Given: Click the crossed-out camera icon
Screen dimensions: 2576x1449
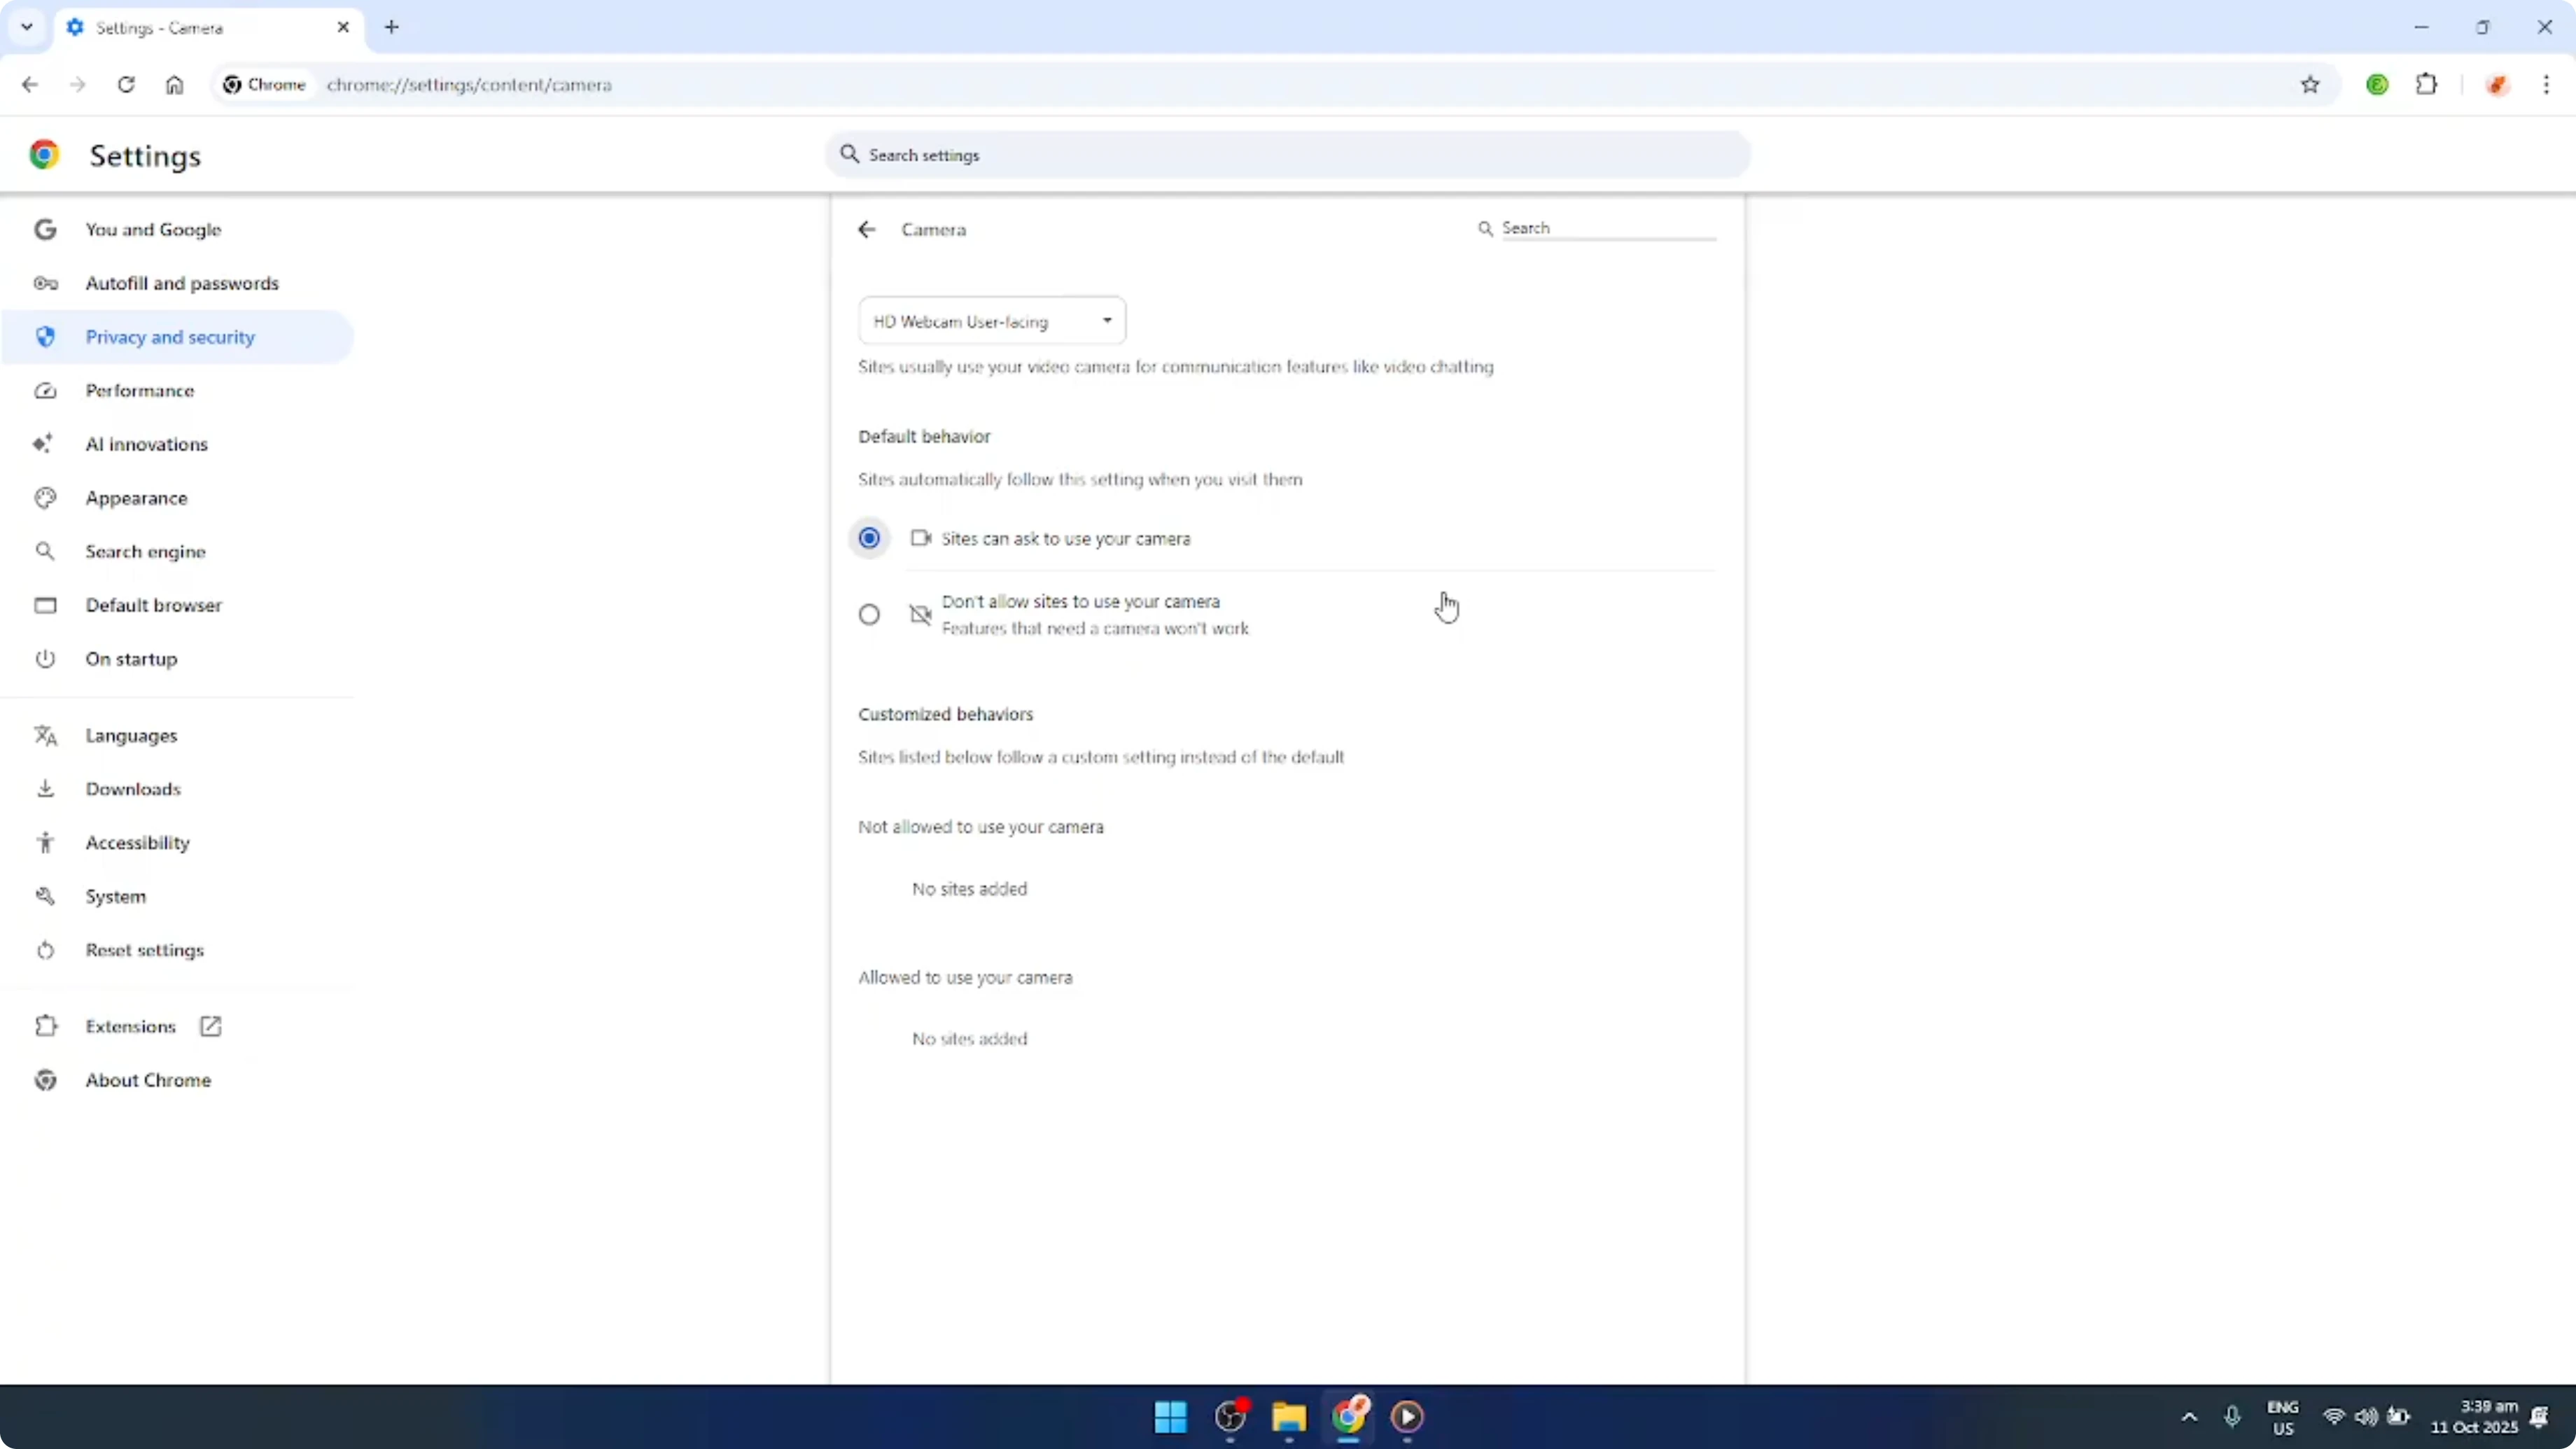Looking at the screenshot, I should point(920,614).
